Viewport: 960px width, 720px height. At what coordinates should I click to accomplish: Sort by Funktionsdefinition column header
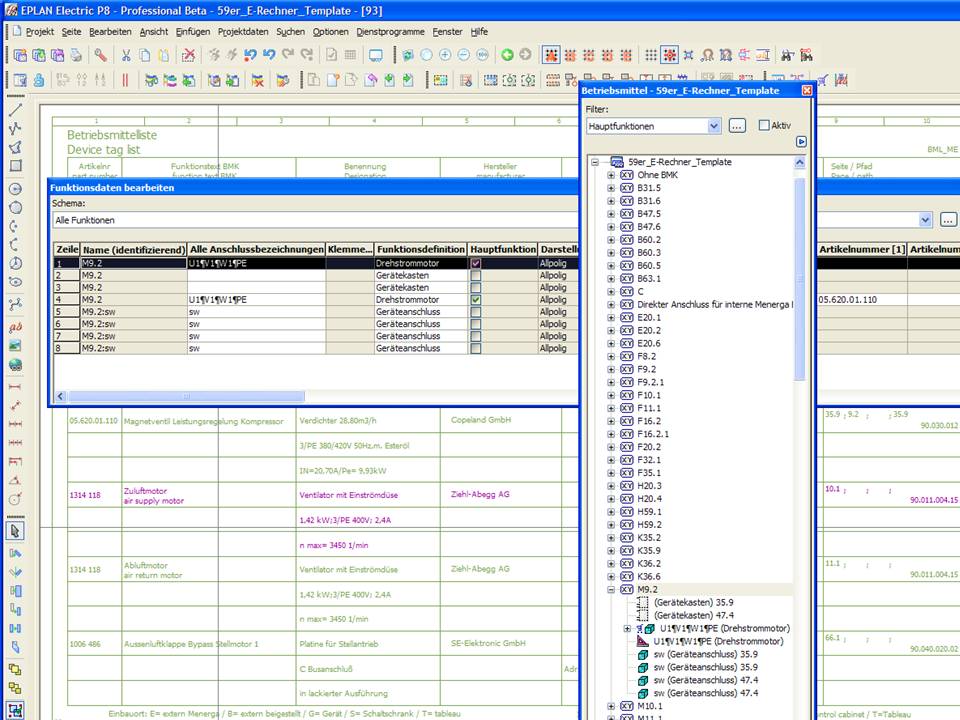421,249
